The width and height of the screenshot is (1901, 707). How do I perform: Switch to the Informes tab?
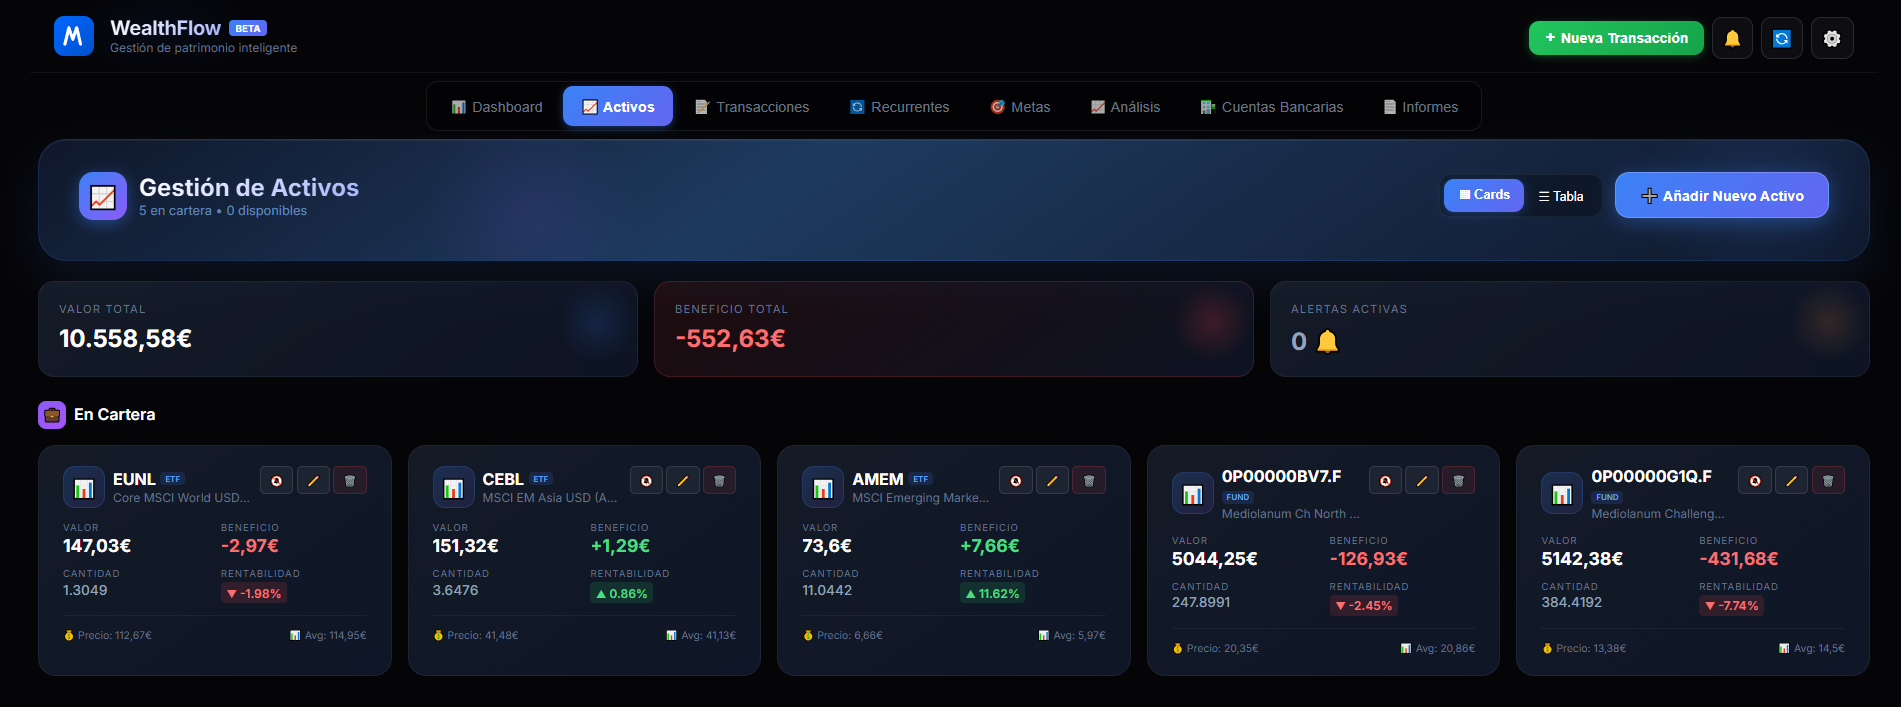click(x=1420, y=107)
